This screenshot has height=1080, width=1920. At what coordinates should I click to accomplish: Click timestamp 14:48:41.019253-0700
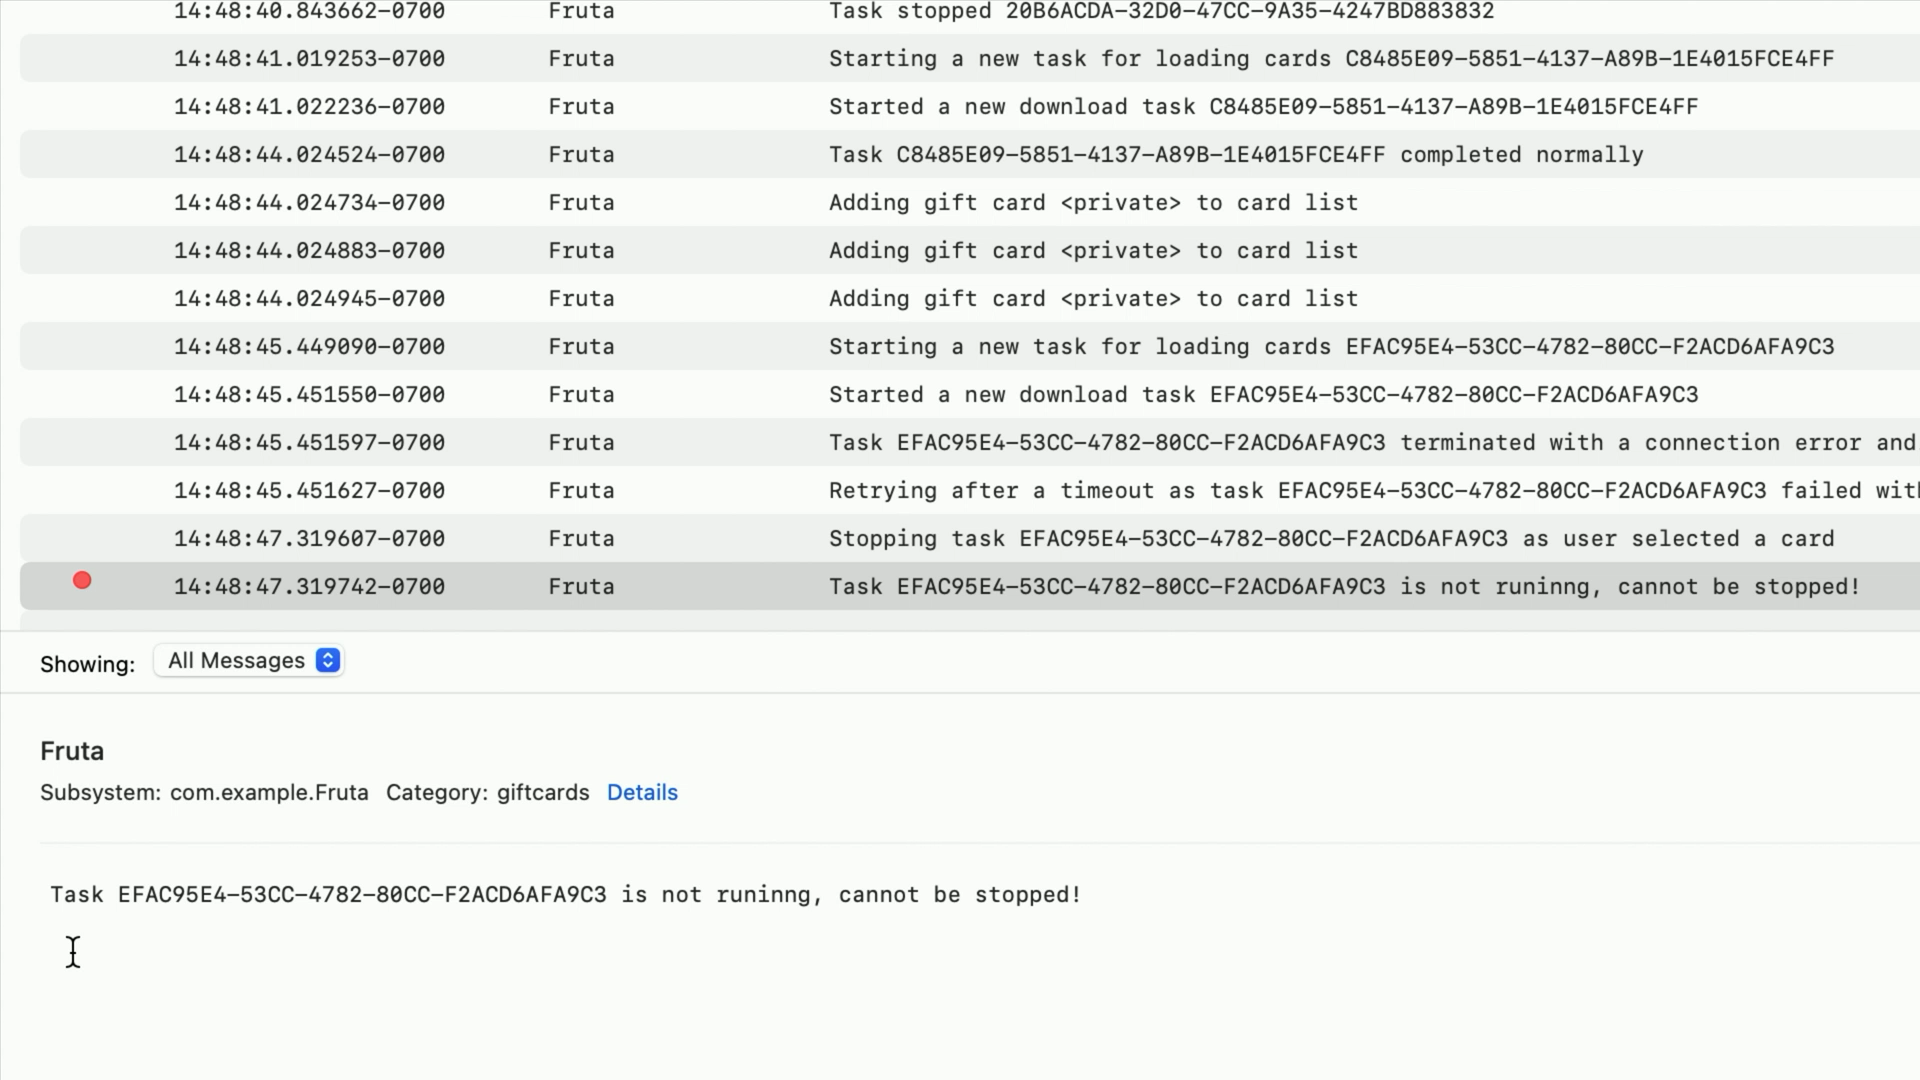tap(309, 58)
